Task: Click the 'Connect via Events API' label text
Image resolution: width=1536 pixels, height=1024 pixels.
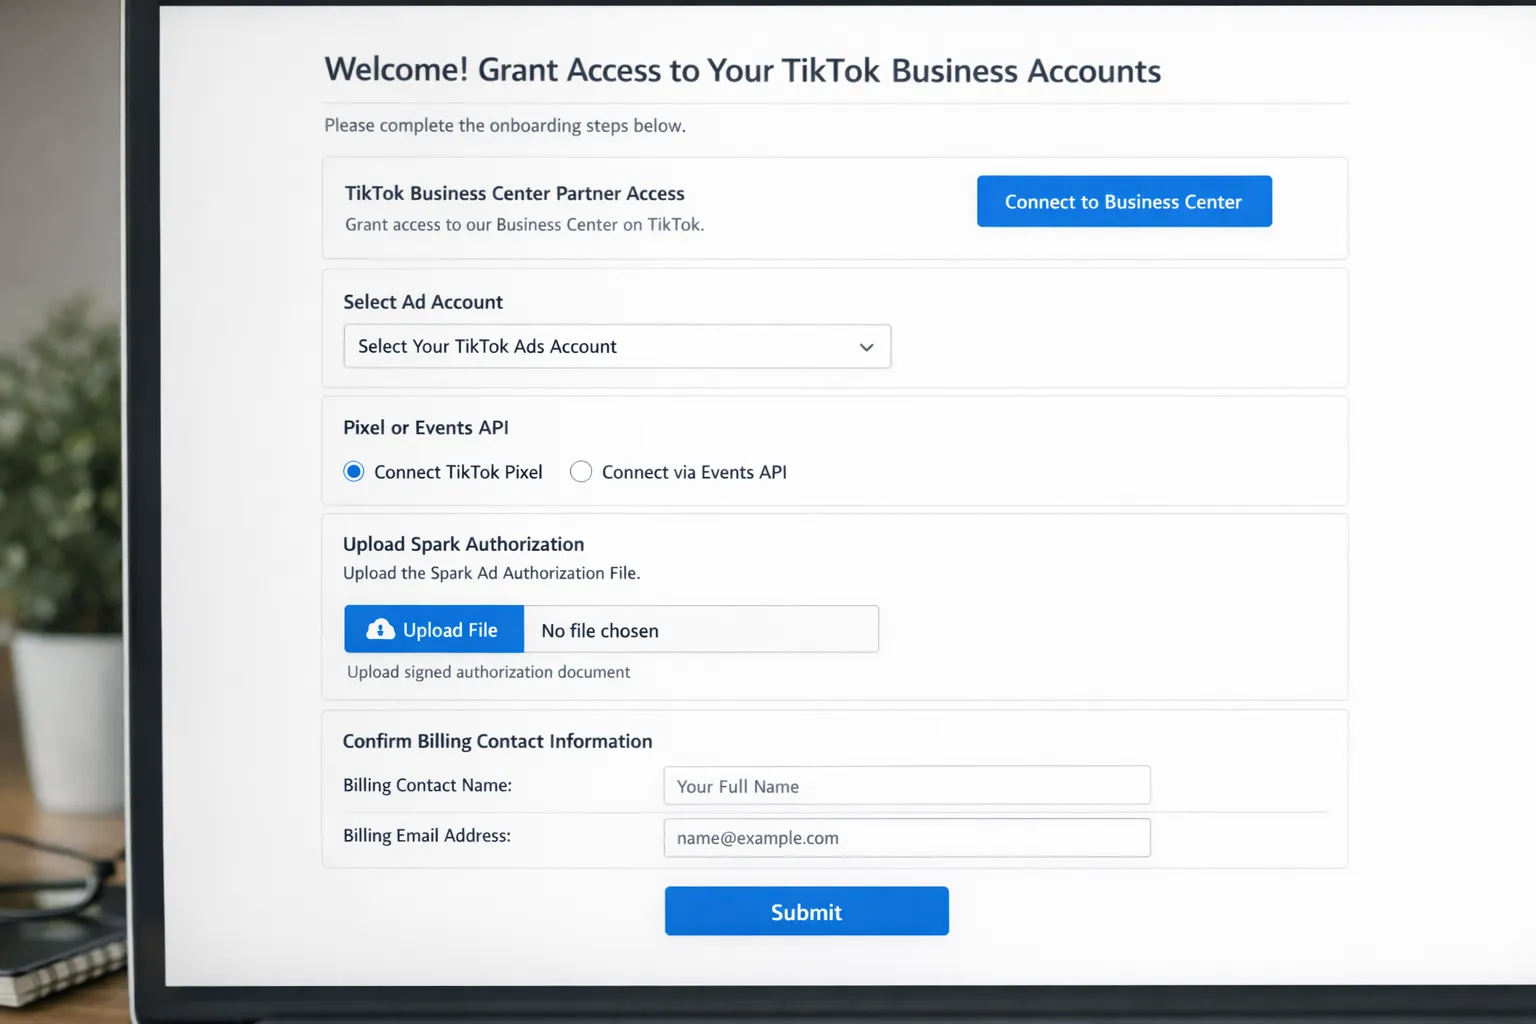Action: pos(694,472)
